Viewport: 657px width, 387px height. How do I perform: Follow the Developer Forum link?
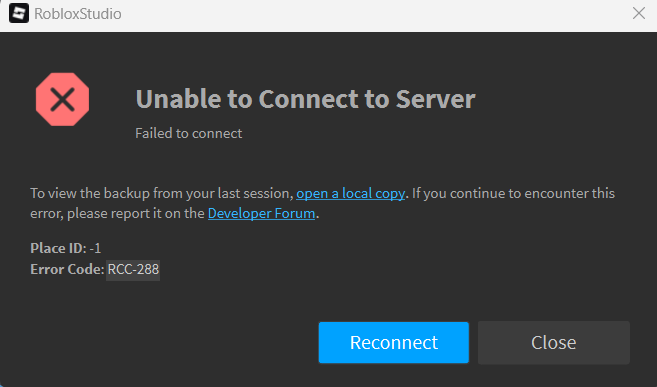coord(261,213)
